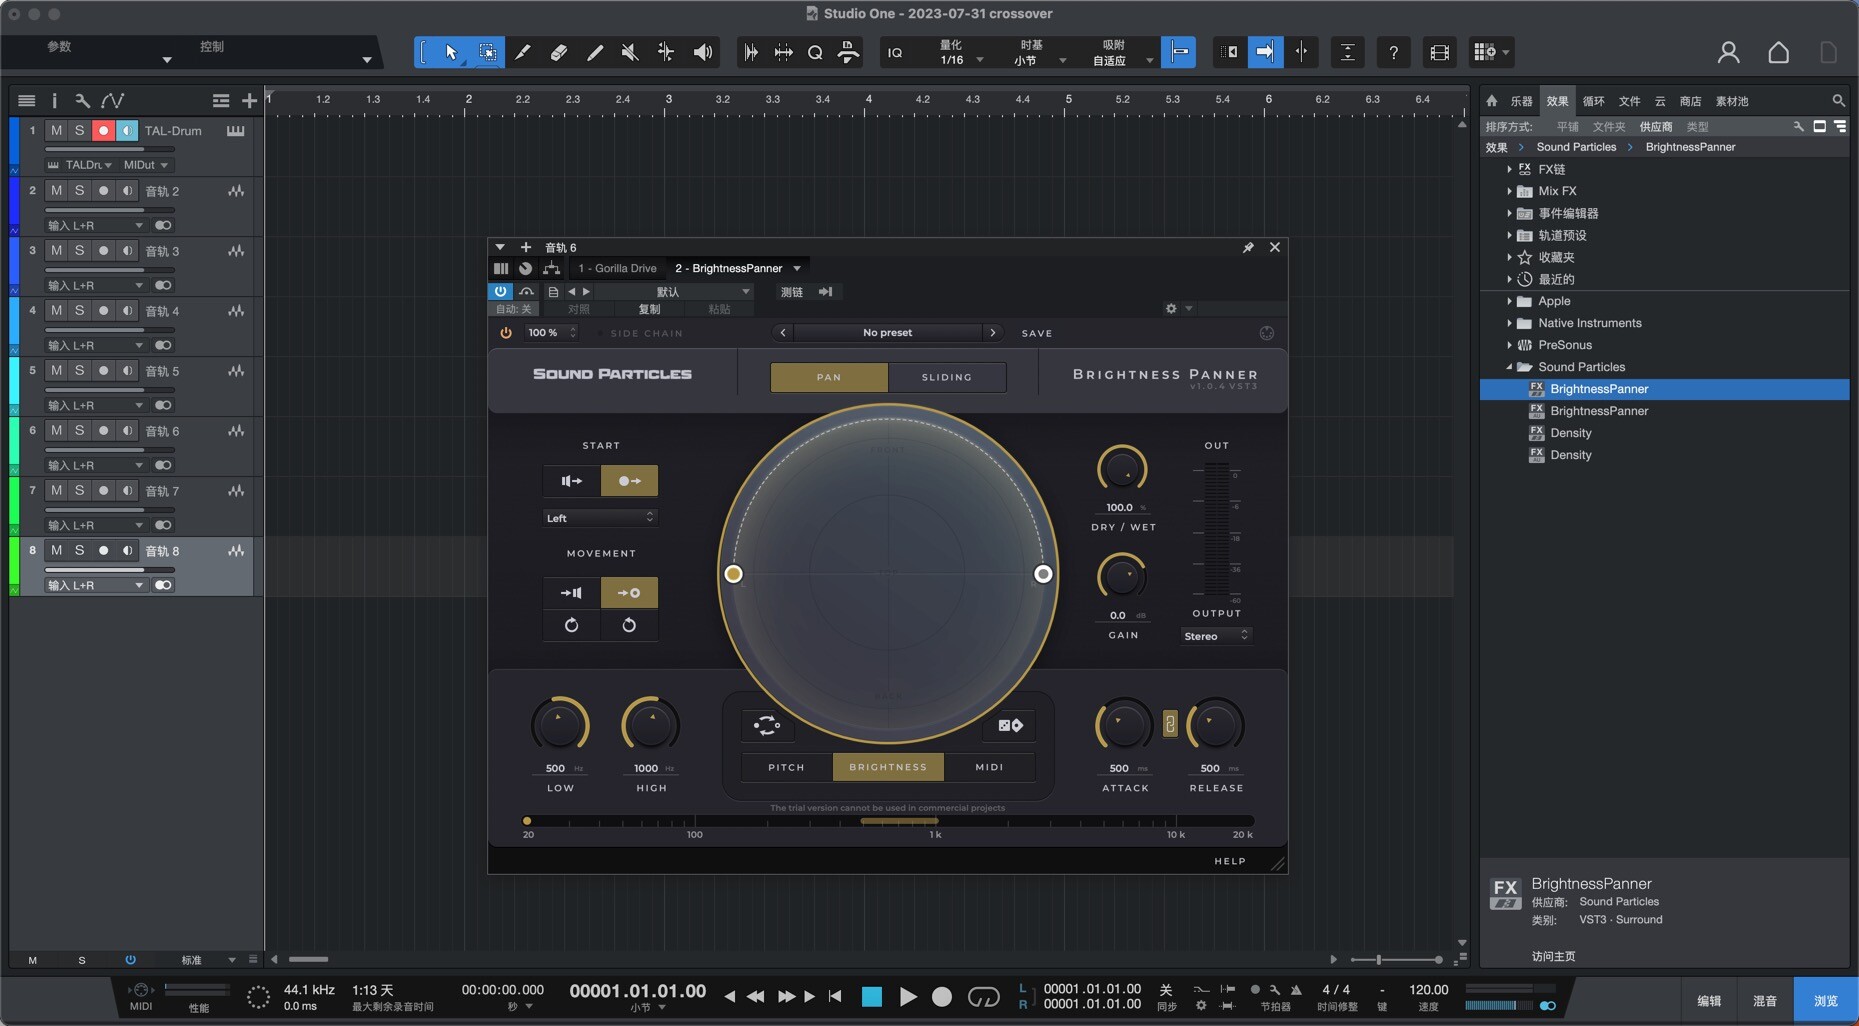Open the Start position Left dropdown
Screen dimensions: 1859x1026
coord(600,517)
